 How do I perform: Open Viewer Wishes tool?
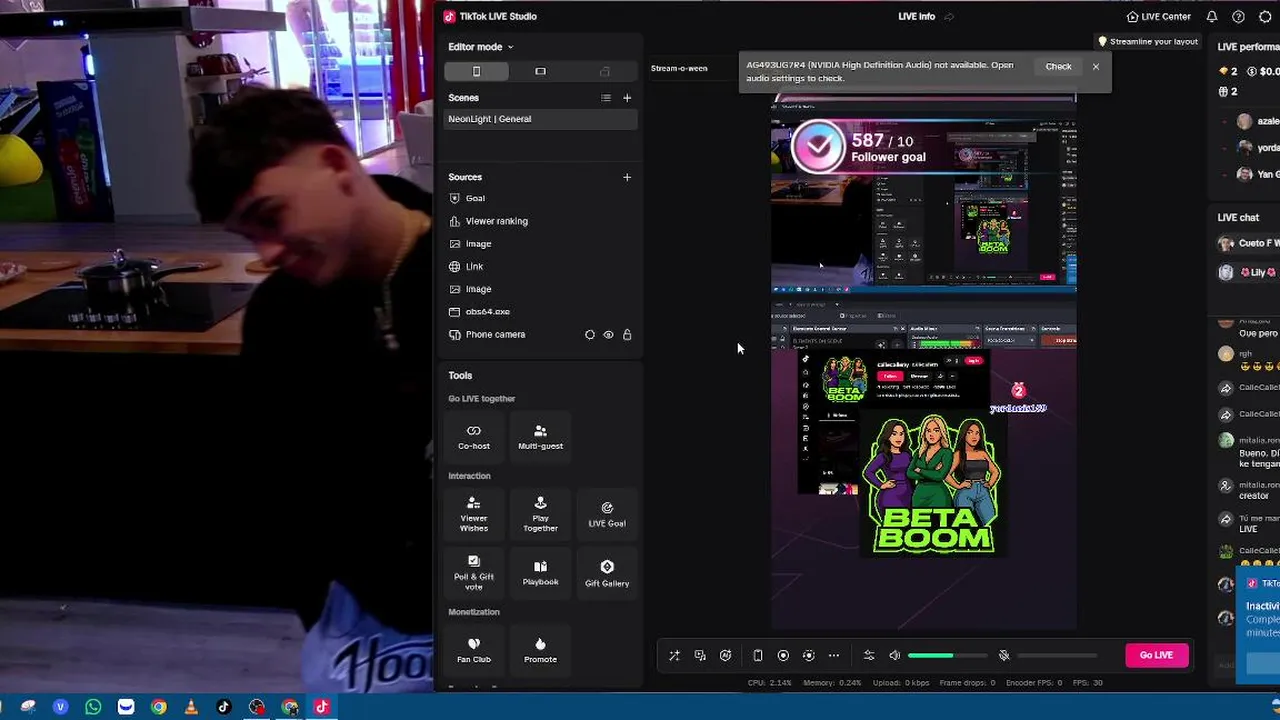474,514
